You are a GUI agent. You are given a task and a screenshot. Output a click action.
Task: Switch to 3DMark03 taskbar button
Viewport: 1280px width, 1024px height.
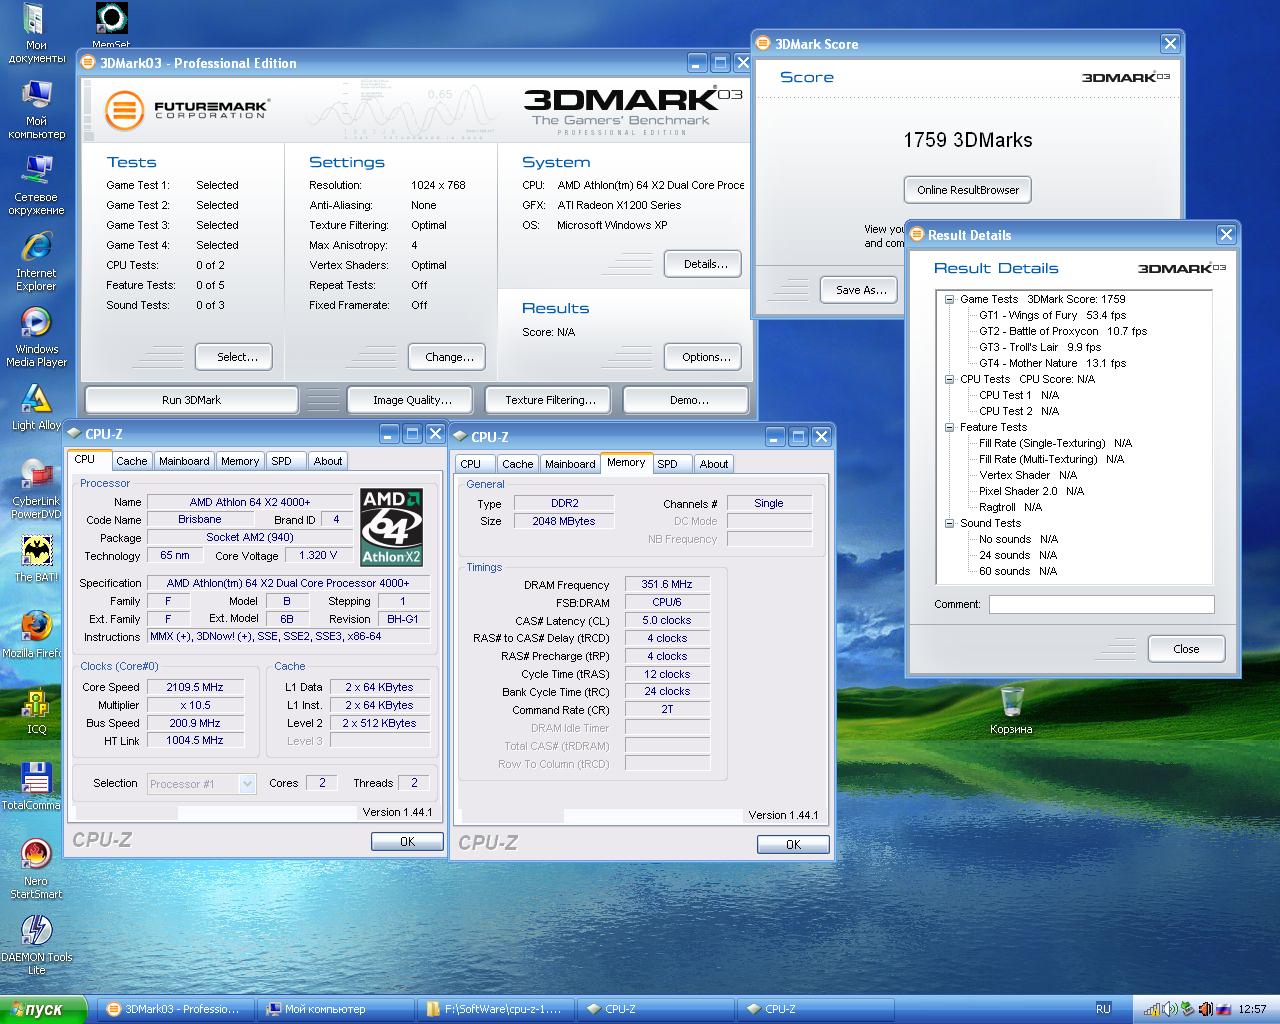click(175, 1009)
